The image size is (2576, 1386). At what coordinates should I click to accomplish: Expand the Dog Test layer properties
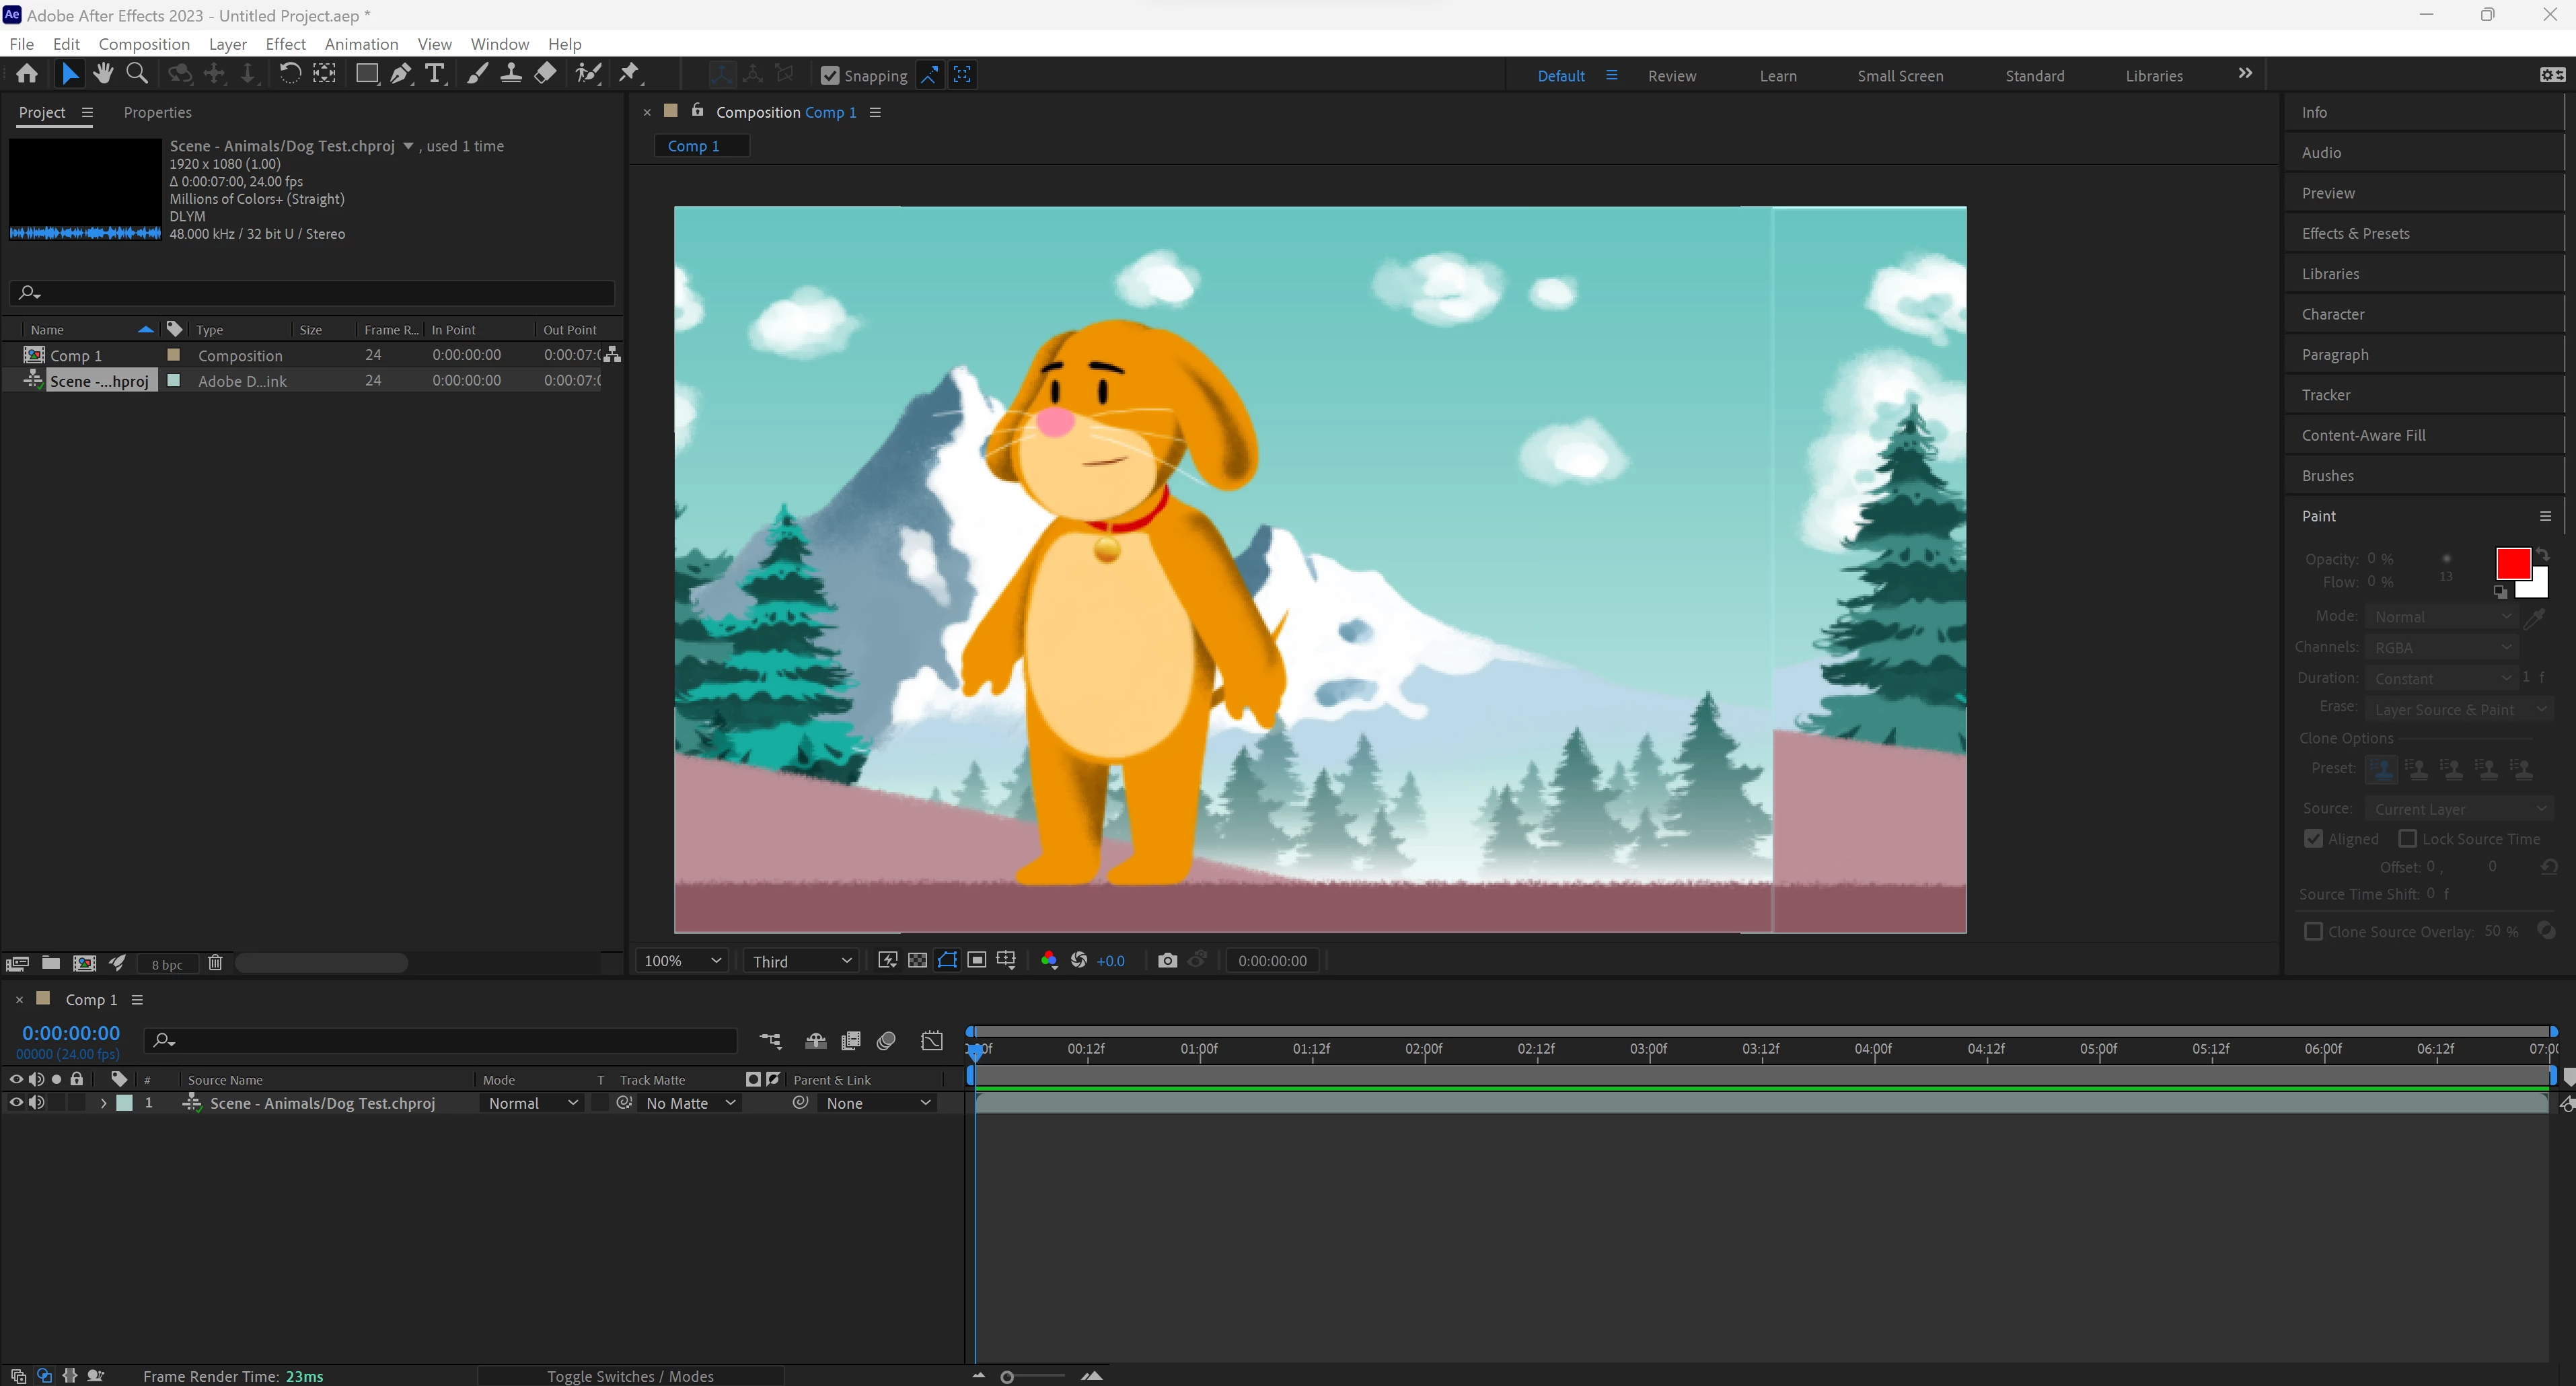[x=103, y=1103]
